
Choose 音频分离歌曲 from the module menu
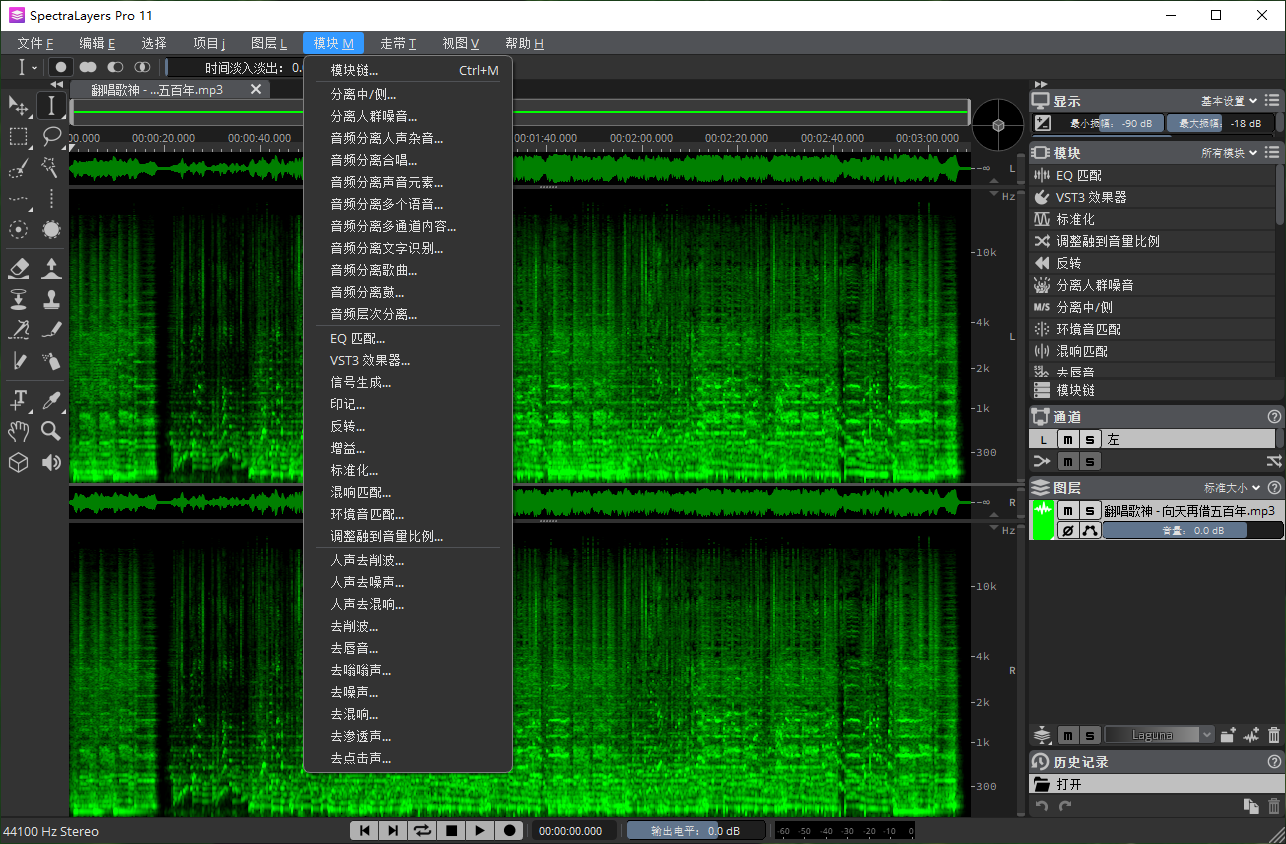tap(374, 270)
